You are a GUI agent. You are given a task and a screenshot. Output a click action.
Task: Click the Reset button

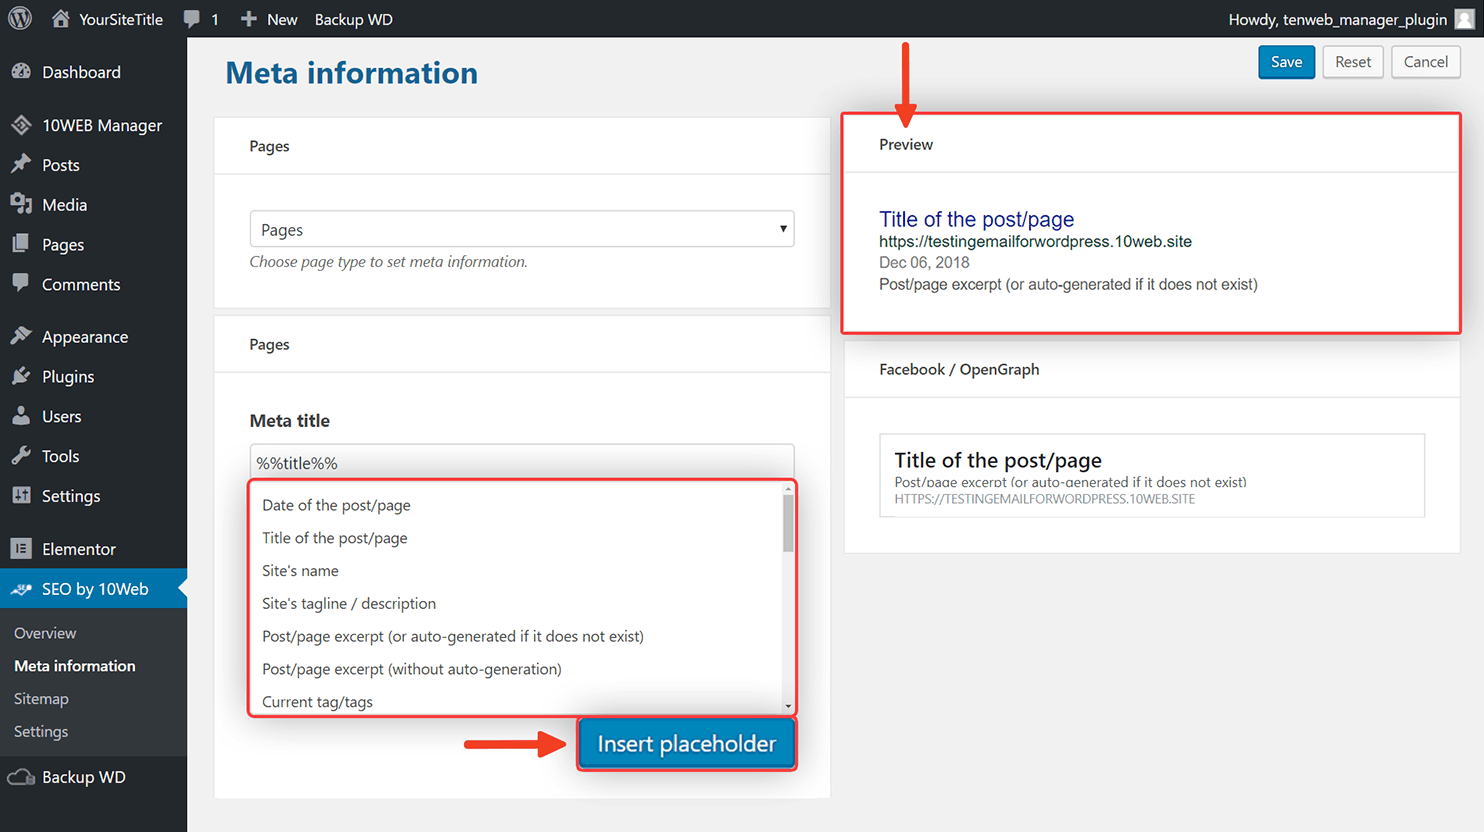click(x=1353, y=62)
